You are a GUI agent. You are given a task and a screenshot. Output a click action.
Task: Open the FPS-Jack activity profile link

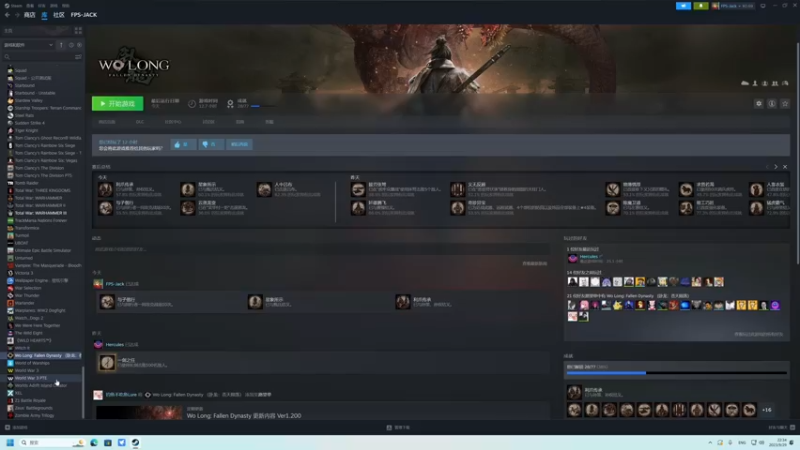(x=115, y=284)
